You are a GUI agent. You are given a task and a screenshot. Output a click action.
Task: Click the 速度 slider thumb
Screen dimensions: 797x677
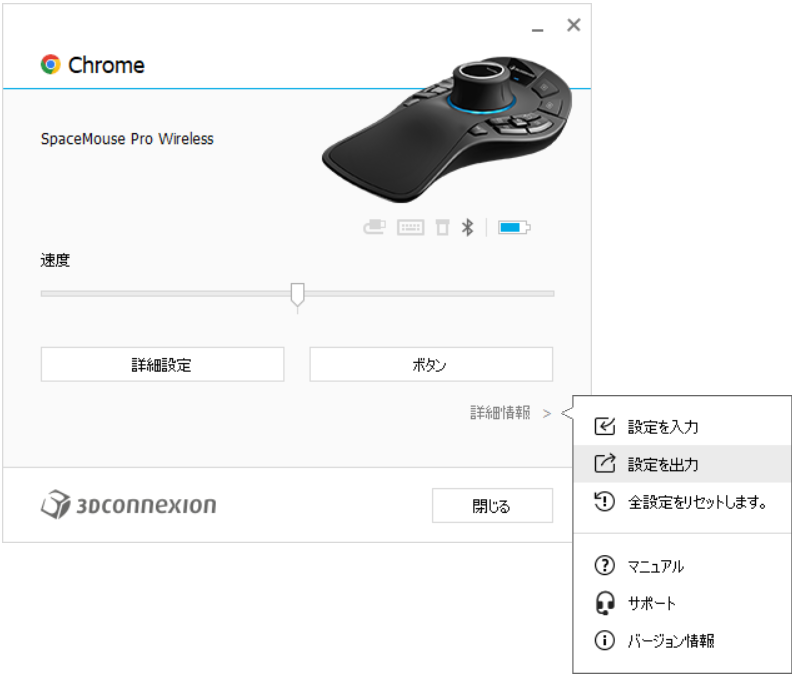[x=297, y=295]
